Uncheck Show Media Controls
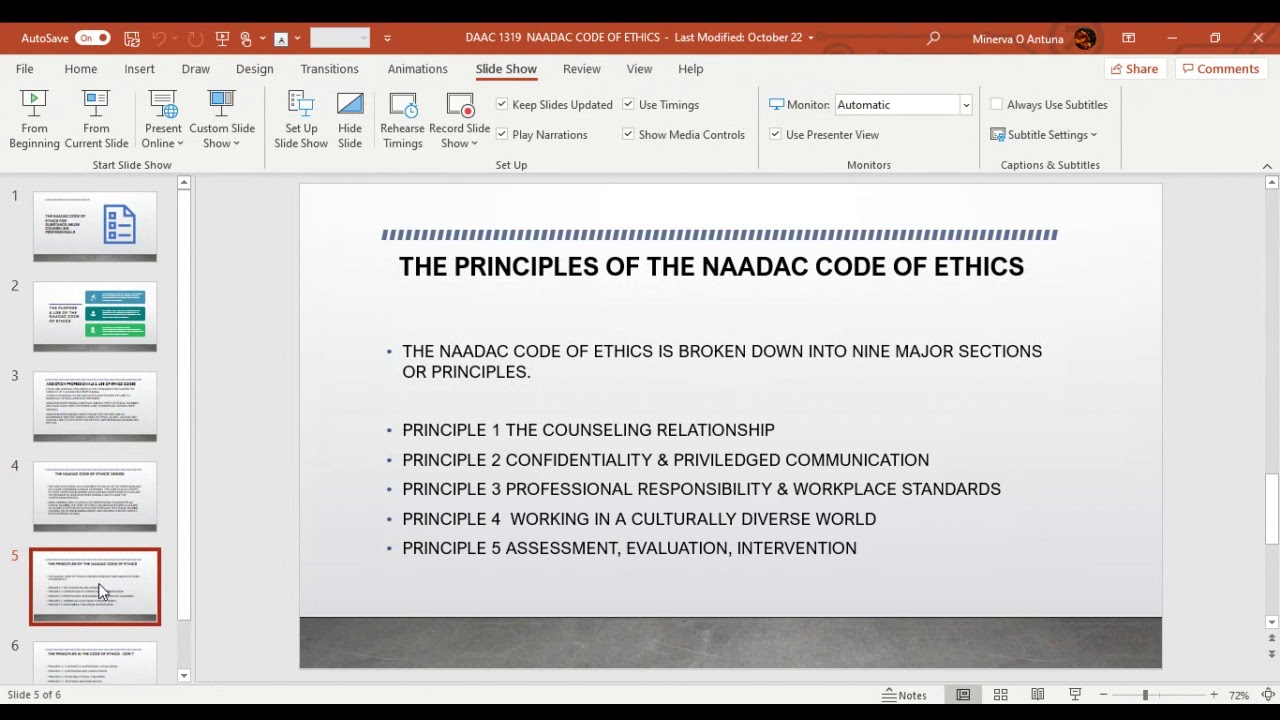The height and width of the screenshot is (720, 1280). tap(628, 134)
